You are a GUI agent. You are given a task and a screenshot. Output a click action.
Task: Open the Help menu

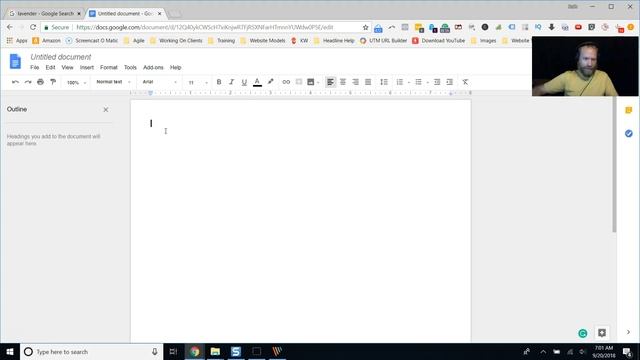point(176,67)
